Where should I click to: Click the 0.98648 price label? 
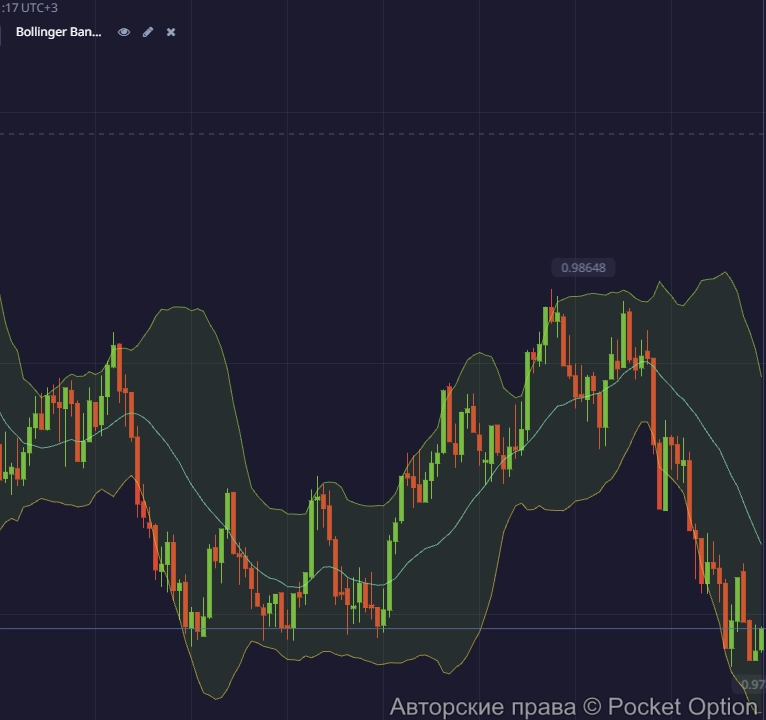click(583, 268)
